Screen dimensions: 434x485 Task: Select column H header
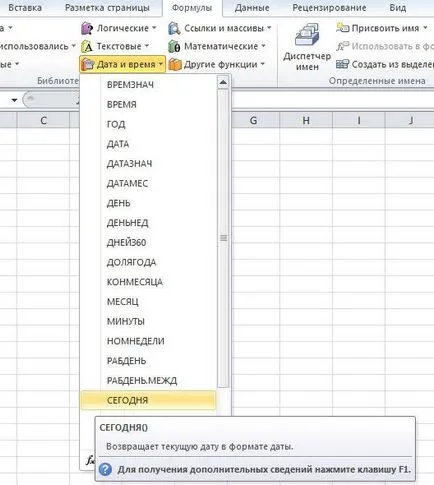click(306, 120)
